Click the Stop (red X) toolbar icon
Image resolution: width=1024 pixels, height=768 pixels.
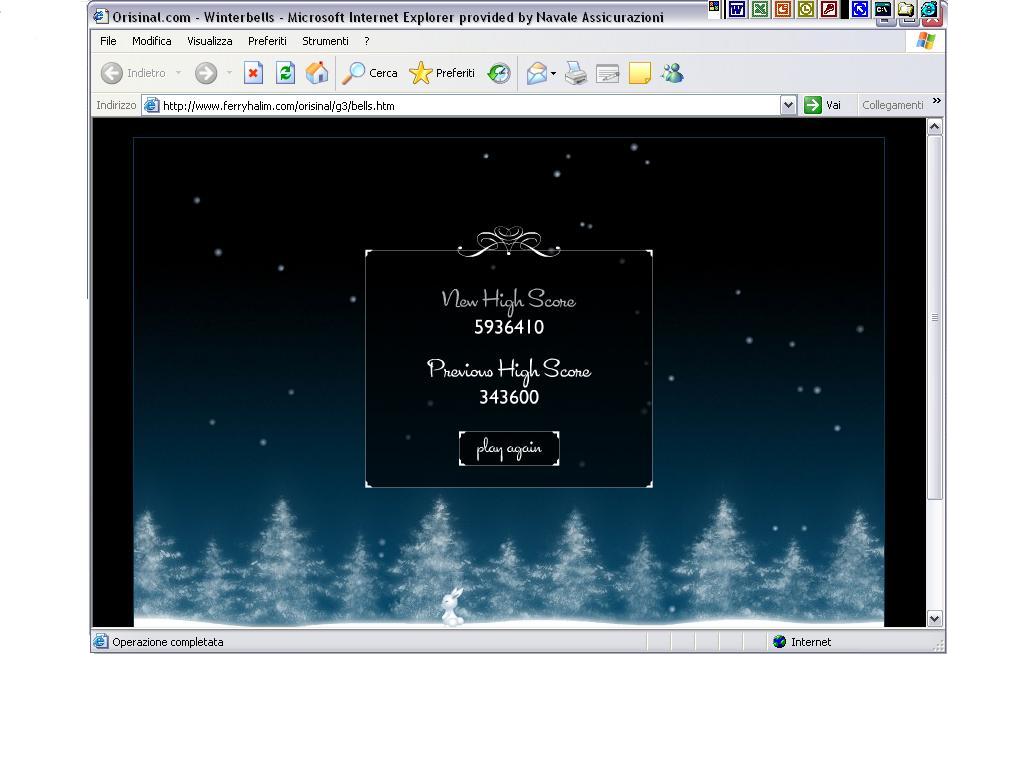coord(253,72)
